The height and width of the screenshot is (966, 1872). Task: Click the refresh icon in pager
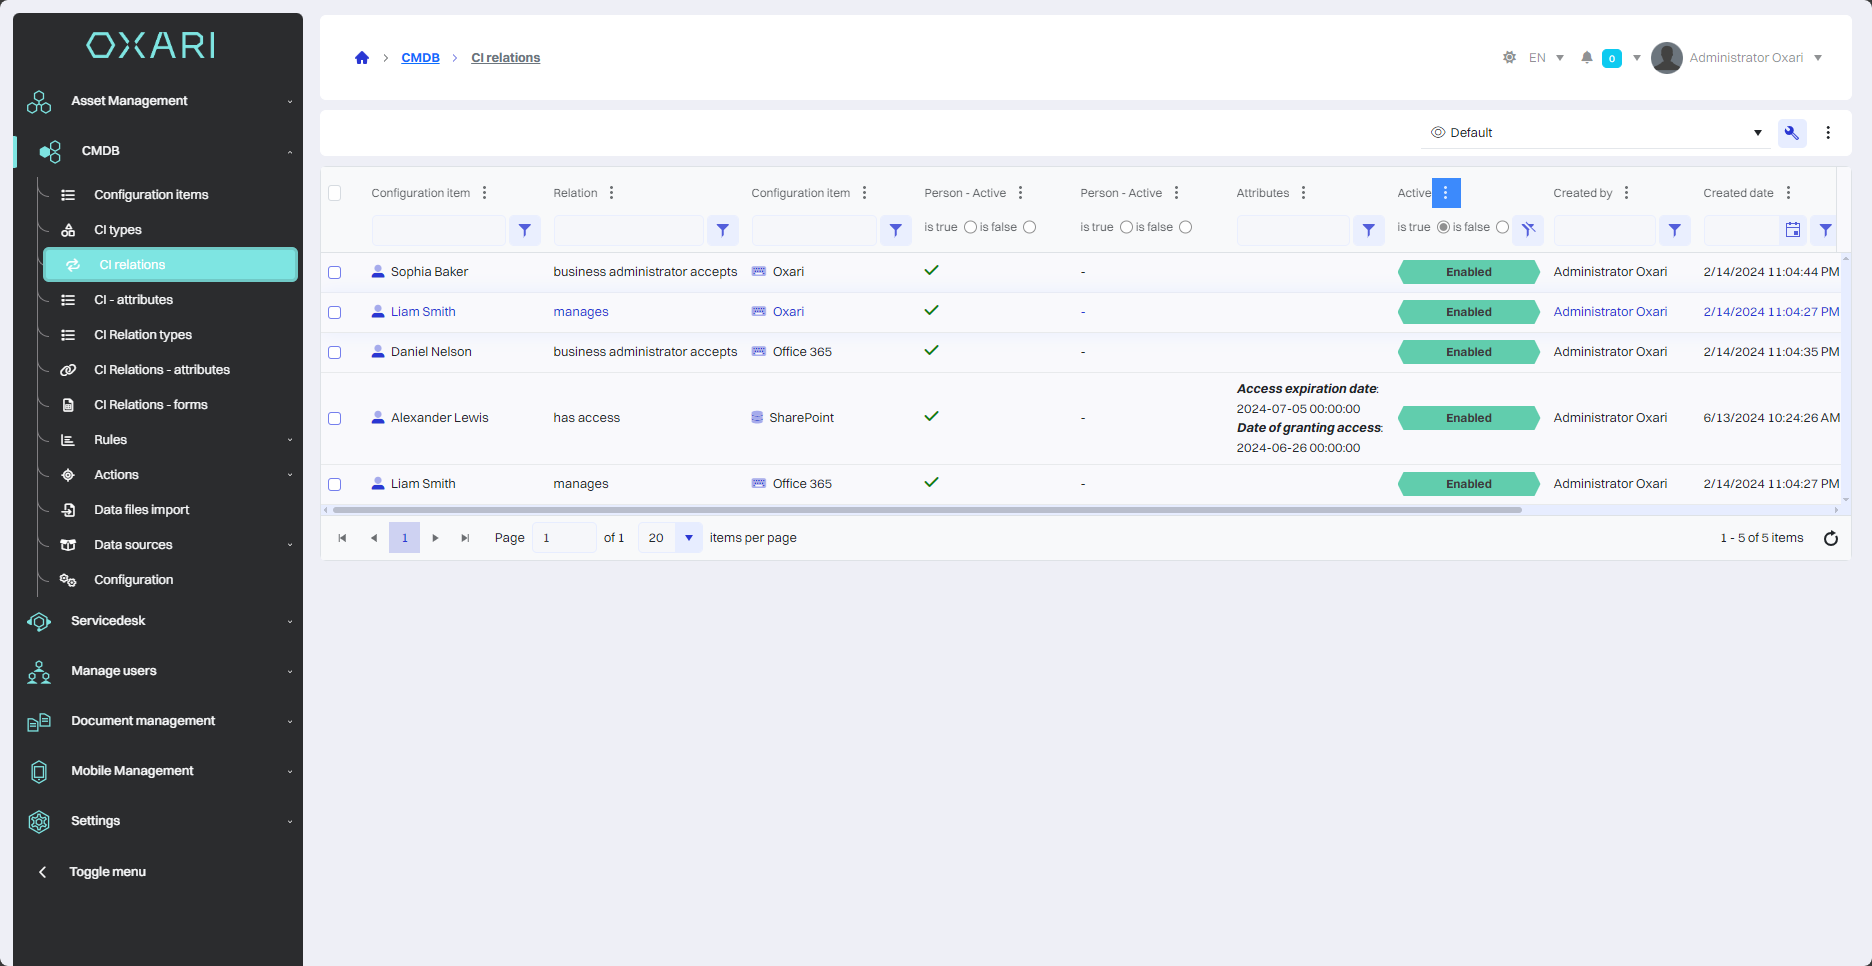pos(1830,538)
